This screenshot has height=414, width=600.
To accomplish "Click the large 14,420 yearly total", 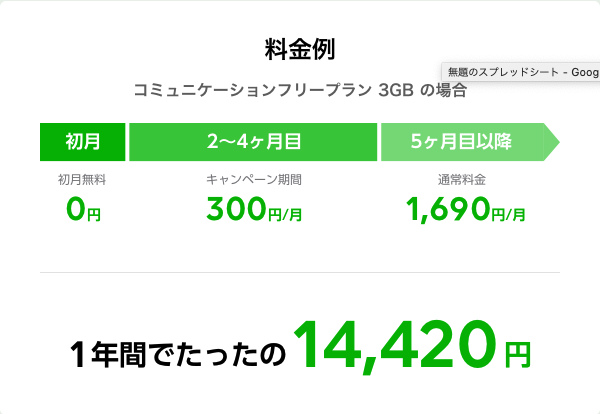I will [395, 347].
